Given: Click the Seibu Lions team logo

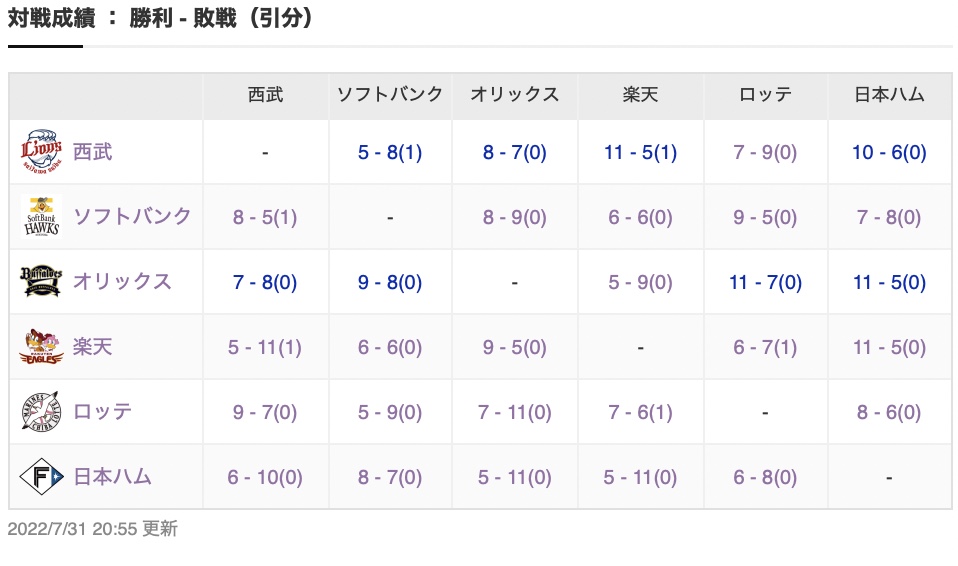Looking at the screenshot, I should (41, 152).
